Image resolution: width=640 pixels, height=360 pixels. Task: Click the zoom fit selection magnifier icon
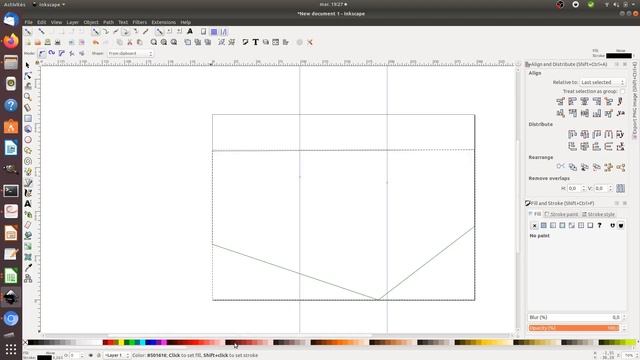pos(154,42)
